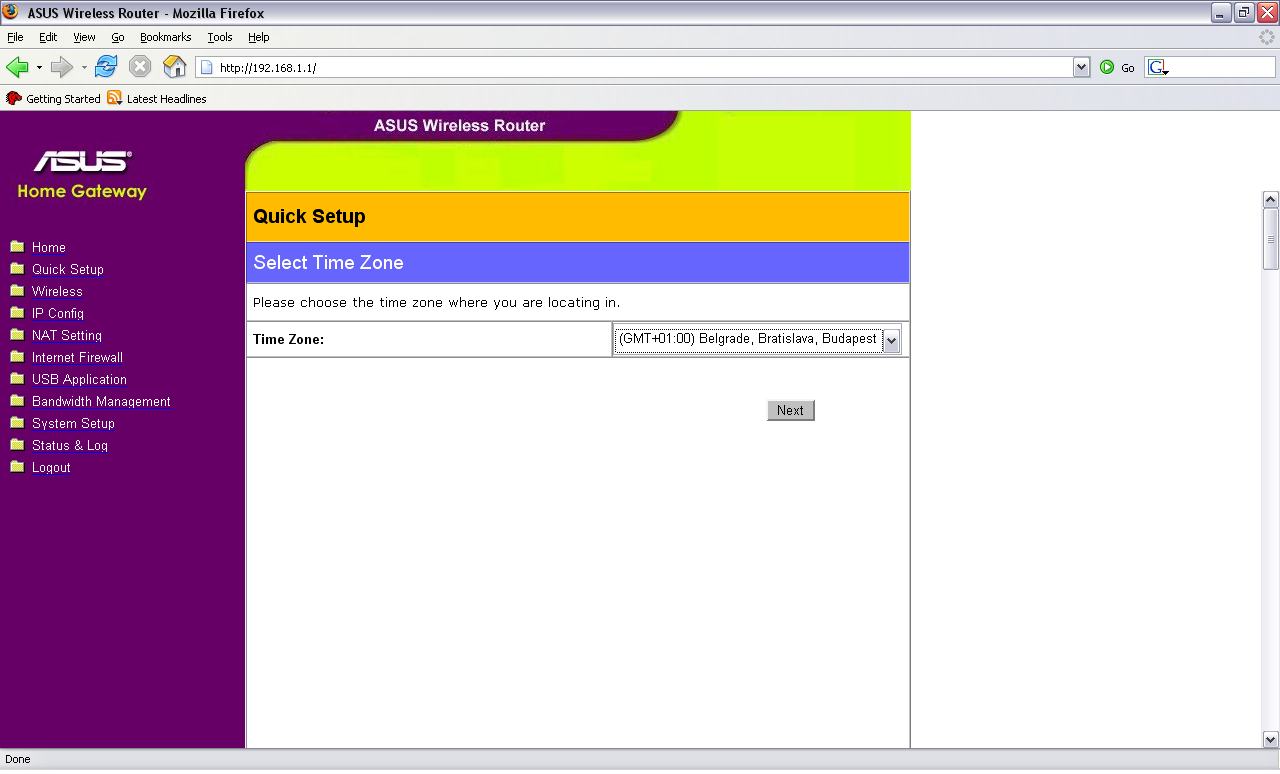Expand the Time Zone dropdown

891,340
